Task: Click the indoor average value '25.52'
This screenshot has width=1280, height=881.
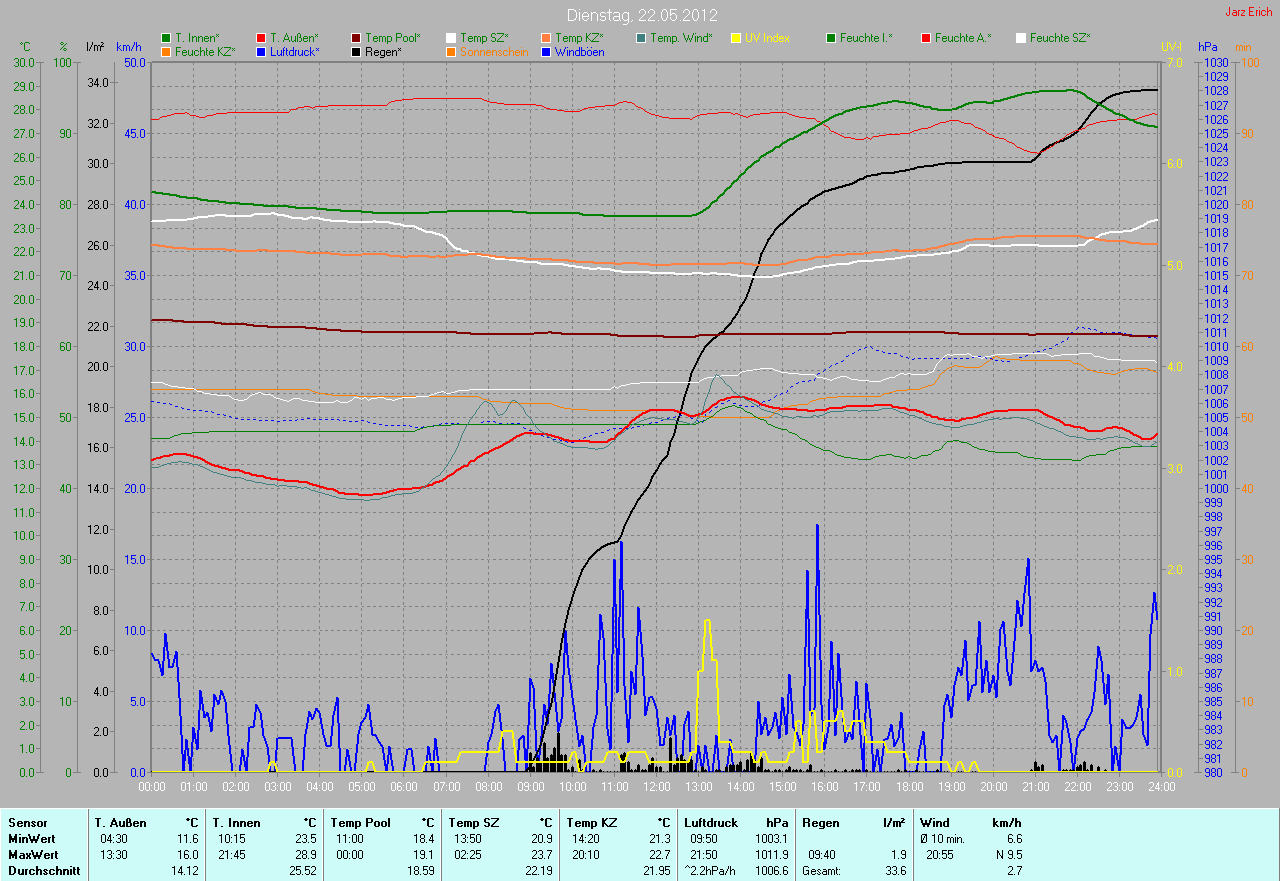Action: (x=302, y=871)
